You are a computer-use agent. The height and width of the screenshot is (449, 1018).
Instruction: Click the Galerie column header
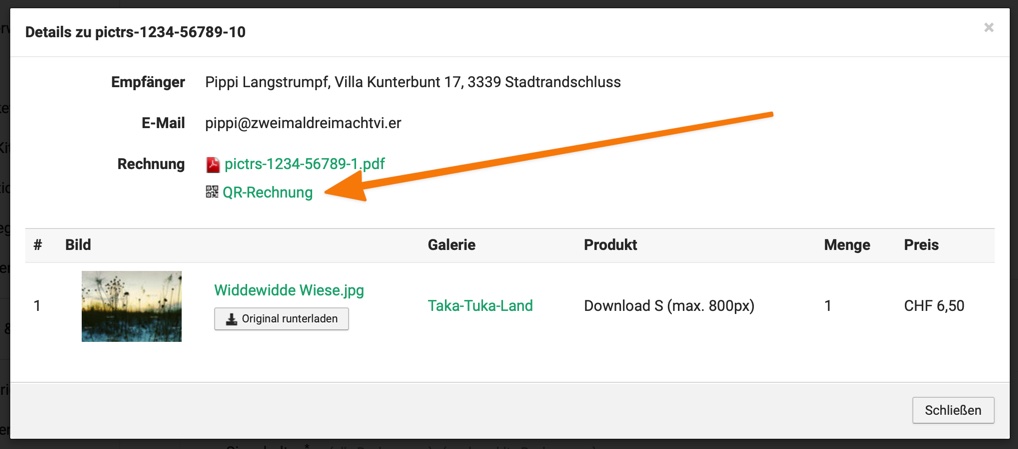click(451, 245)
